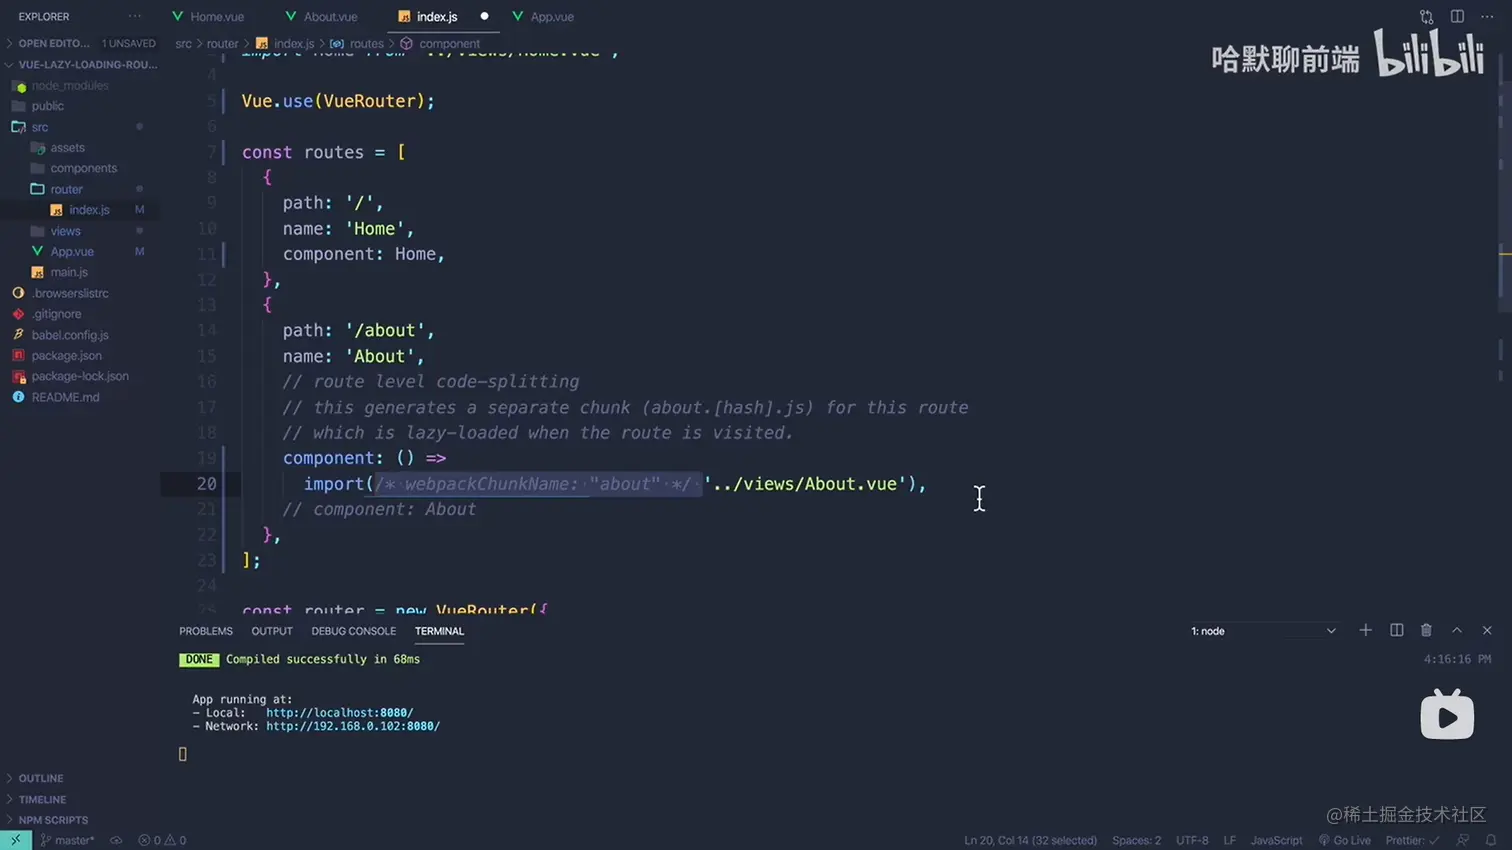Click 'router' in the breadcrumb

[x=222, y=44]
